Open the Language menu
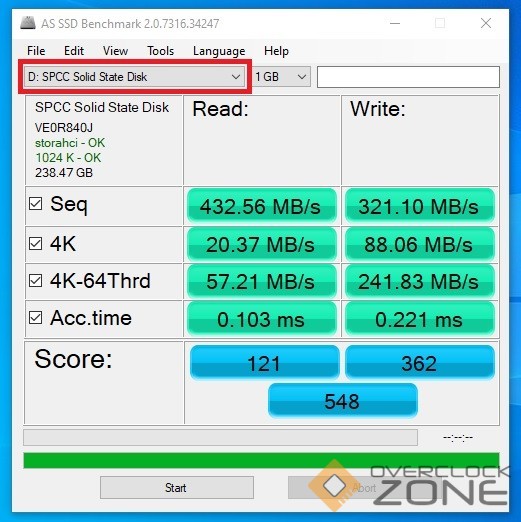 tap(219, 51)
